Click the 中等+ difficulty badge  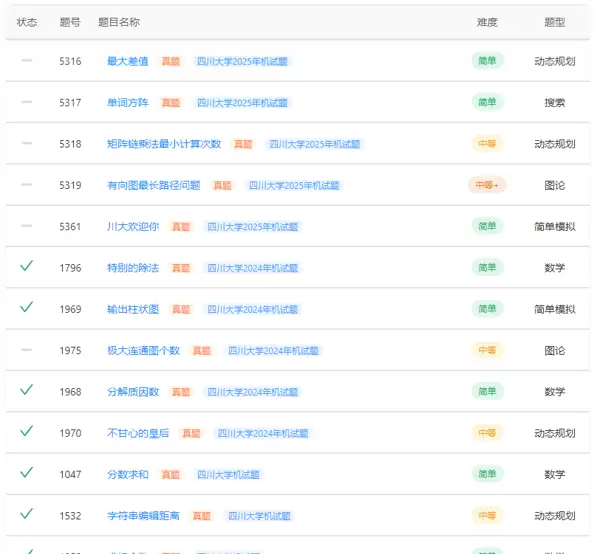pos(487,185)
